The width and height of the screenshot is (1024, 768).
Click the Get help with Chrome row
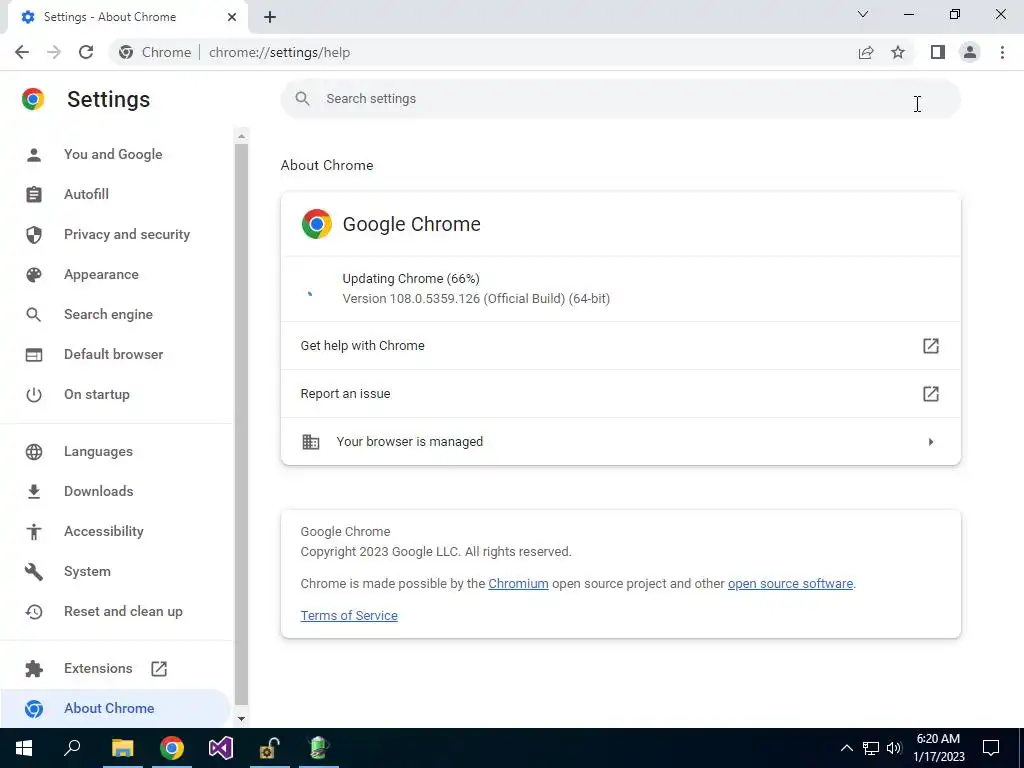620,345
